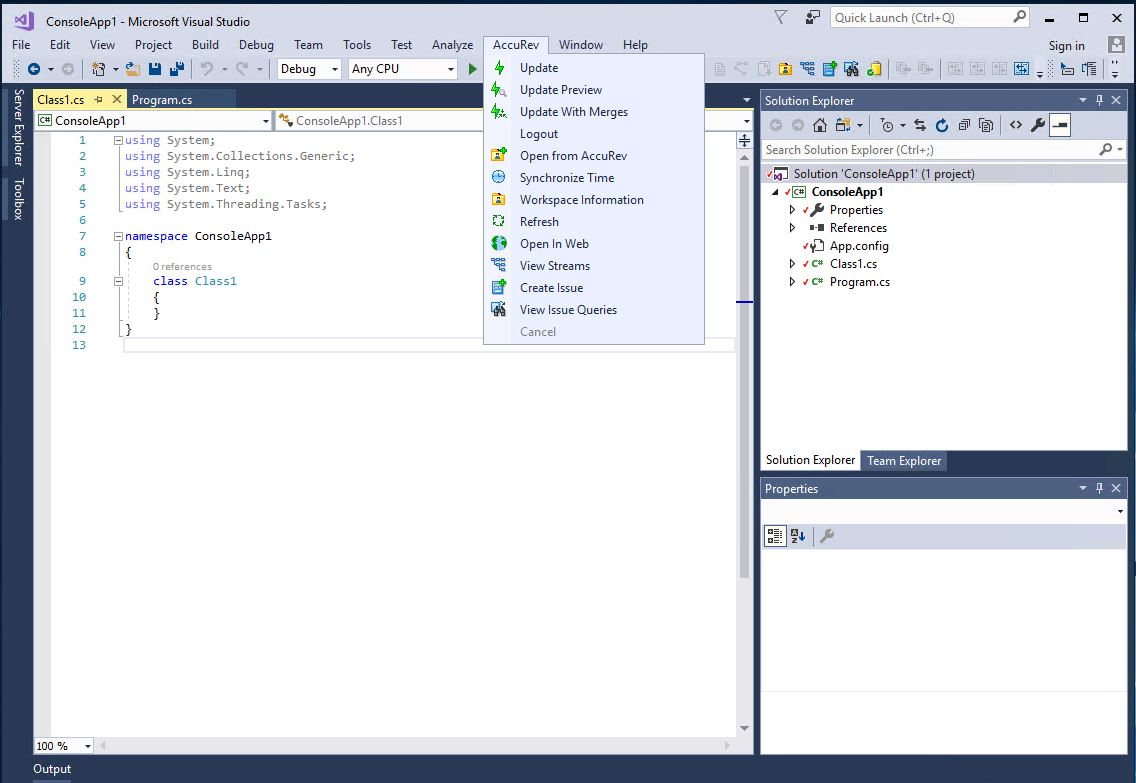Expand the Class1.cs node in Solution Explorer
Viewport: 1136px width, 783px height.
tap(792, 264)
